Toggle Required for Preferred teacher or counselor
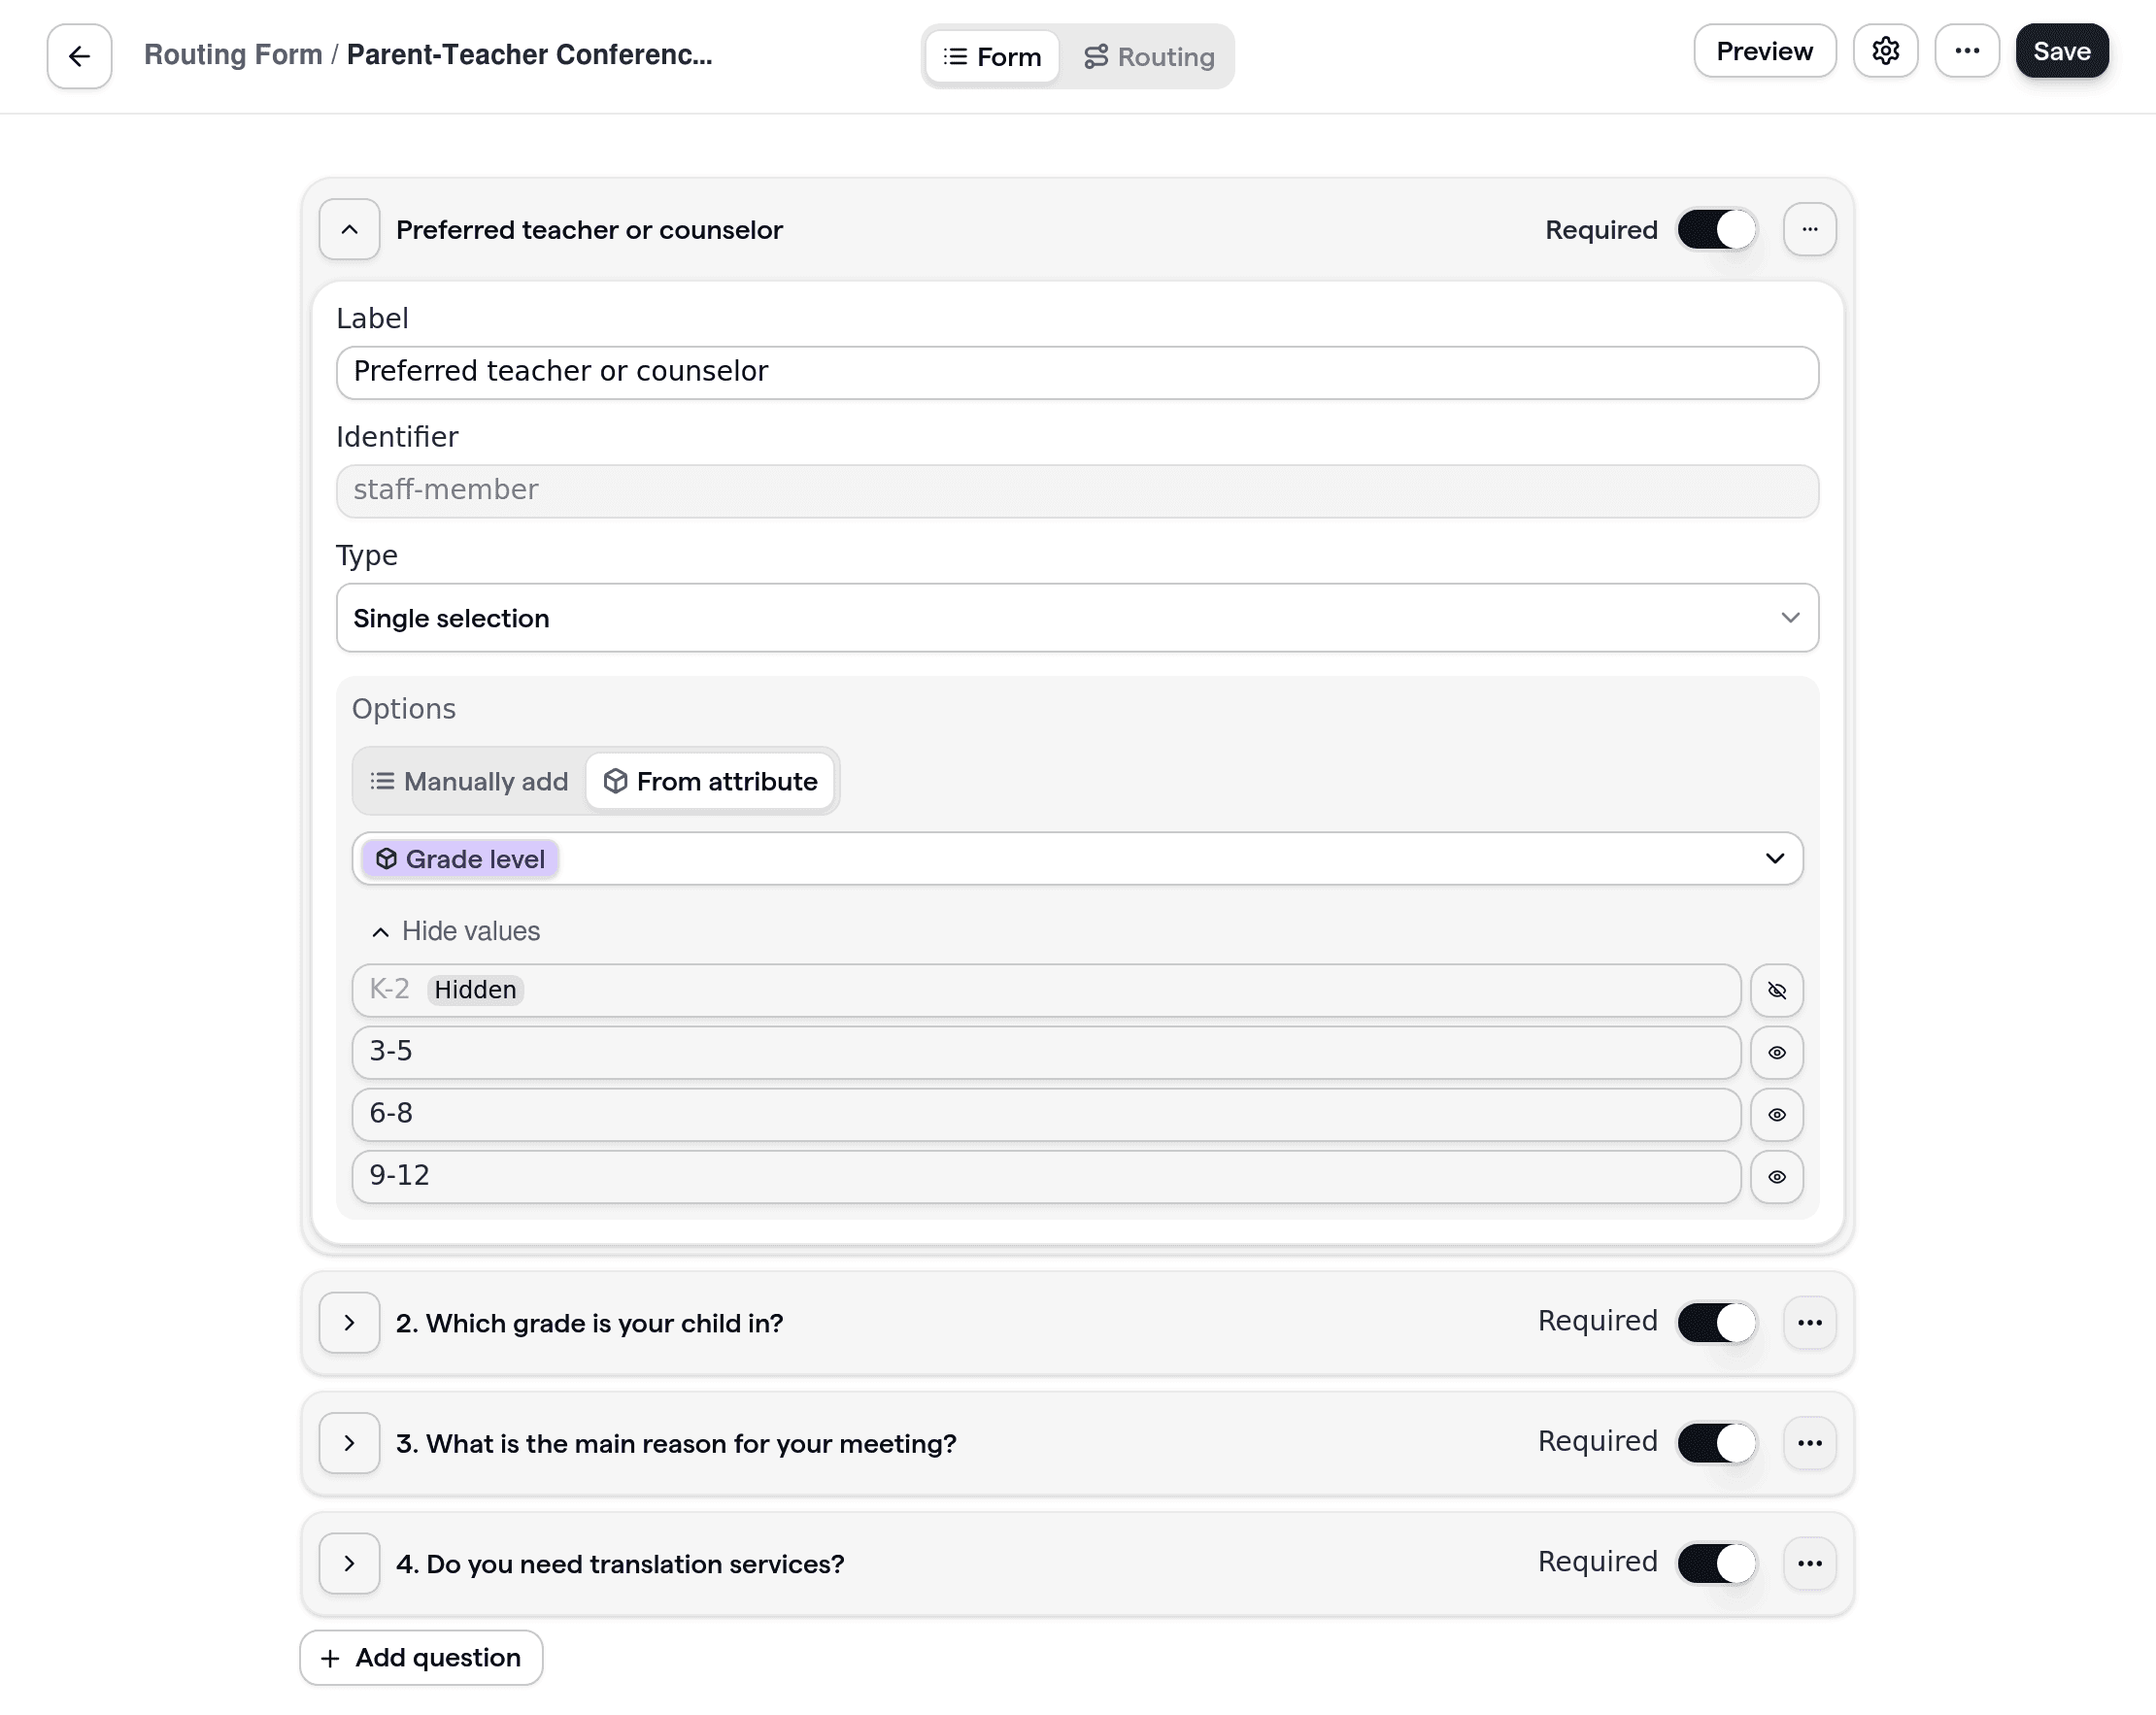 pyautogui.click(x=1715, y=229)
